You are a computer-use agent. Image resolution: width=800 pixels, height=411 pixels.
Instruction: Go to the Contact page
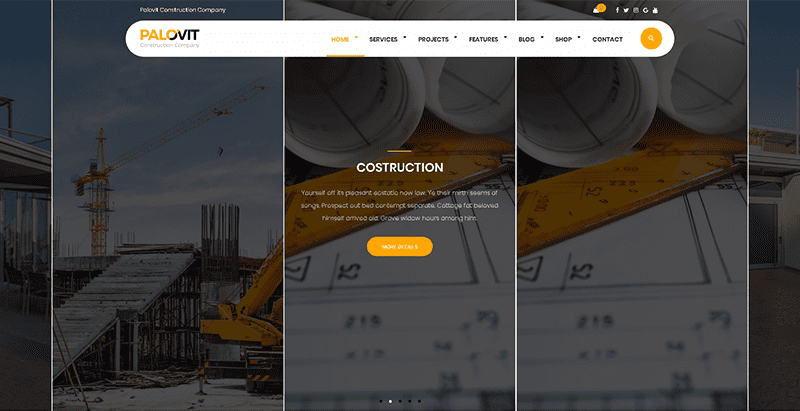pos(607,39)
